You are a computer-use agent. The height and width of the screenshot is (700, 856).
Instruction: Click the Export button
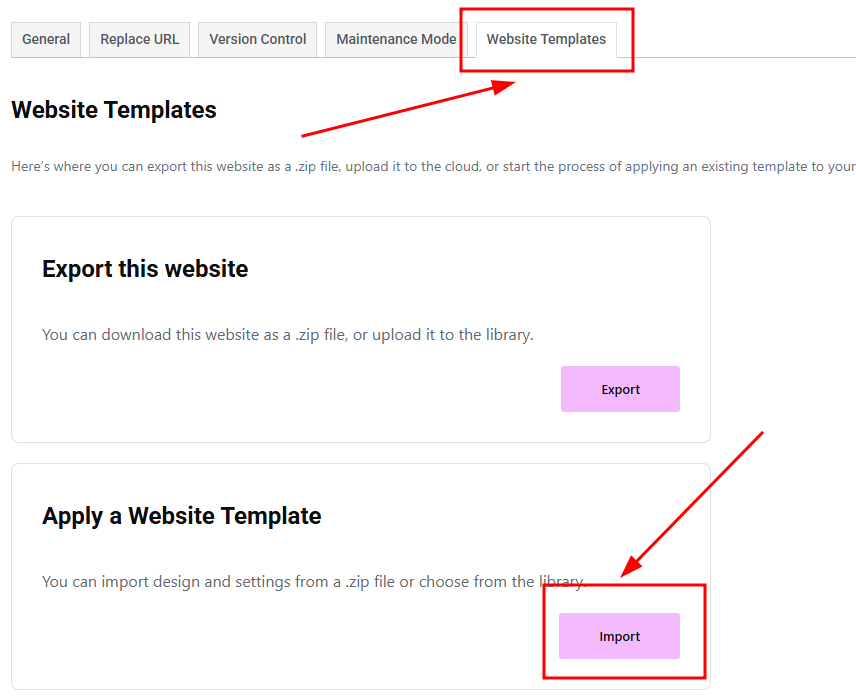[620, 389]
